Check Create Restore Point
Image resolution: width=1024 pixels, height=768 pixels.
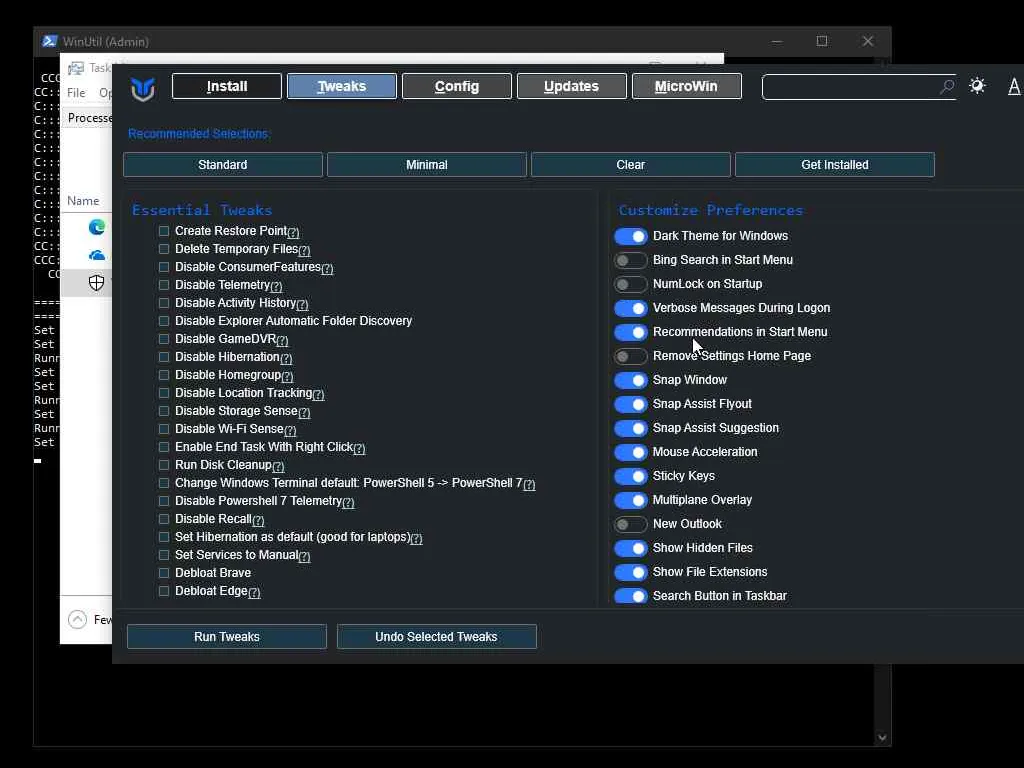pos(164,231)
